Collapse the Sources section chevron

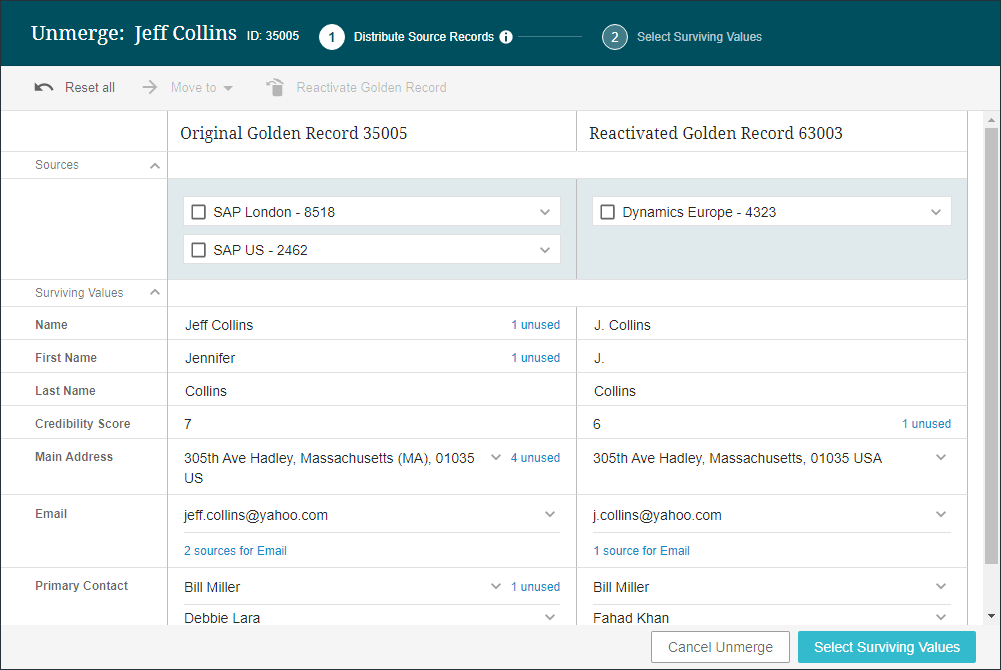(x=154, y=166)
